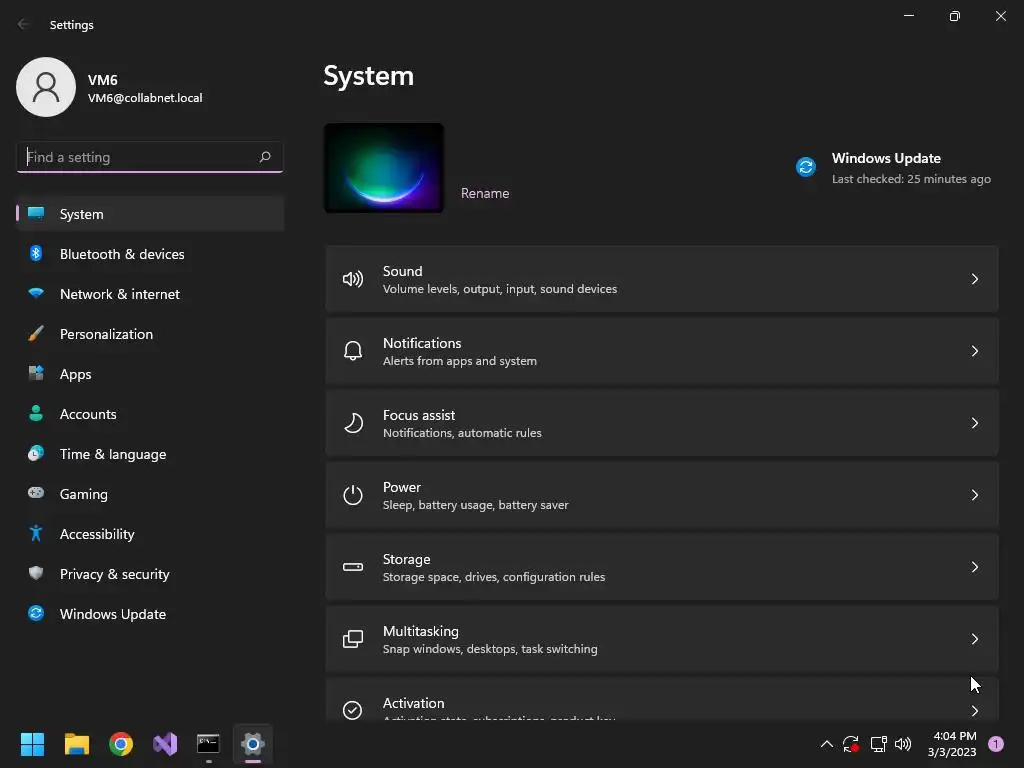Screen dimensions: 1024x768
Task: Click the Accessibility figure icon
Action: point(36,533)
